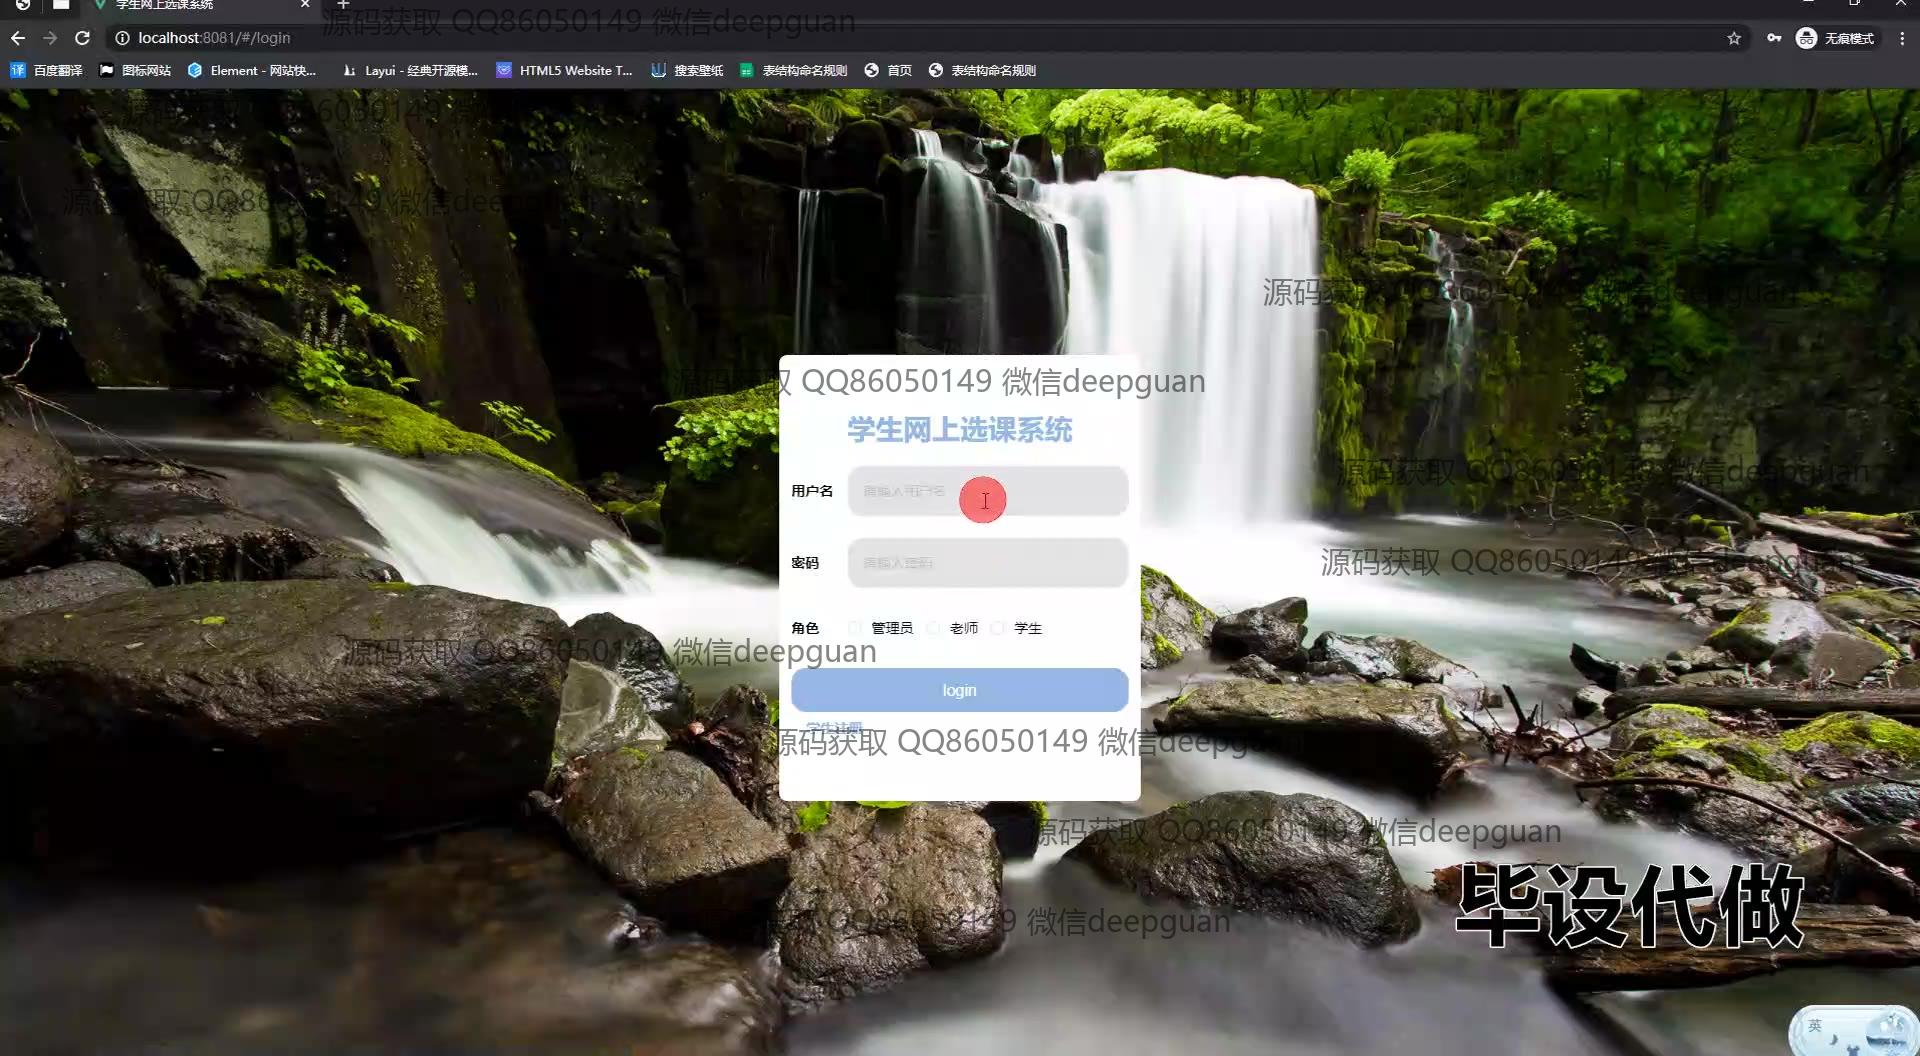Click the browser back arrow
The height and width of the screenshot is (1056, 1920).
point(17,38)
